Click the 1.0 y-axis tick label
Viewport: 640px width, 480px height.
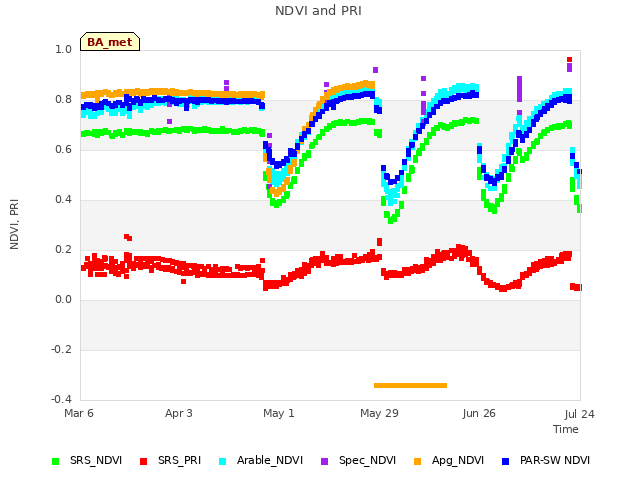pos(63,49)
